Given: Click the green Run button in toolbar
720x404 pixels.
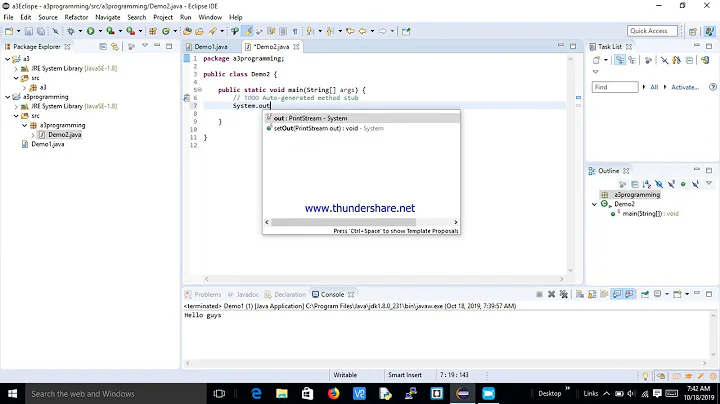Looking at the screenshot, I should tap(90, 31).
